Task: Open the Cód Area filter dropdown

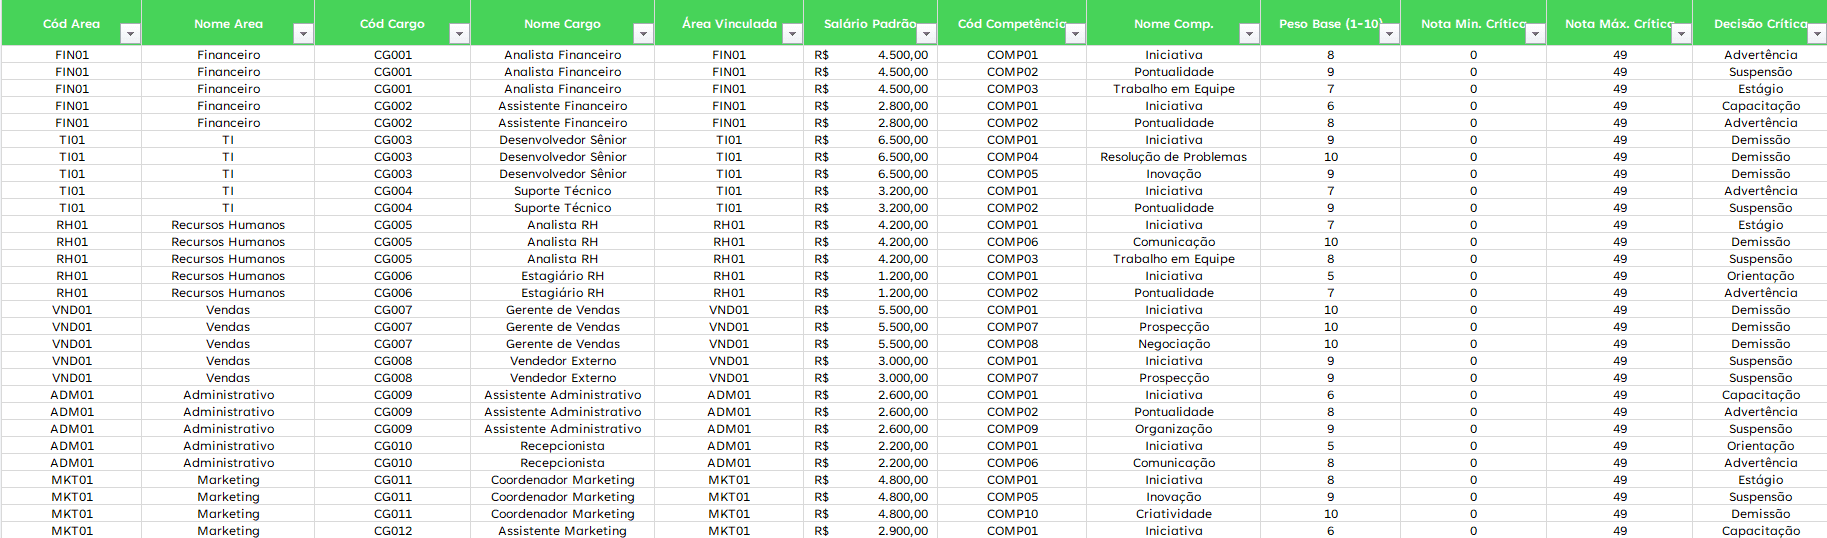Action: (x=129, y=34)
